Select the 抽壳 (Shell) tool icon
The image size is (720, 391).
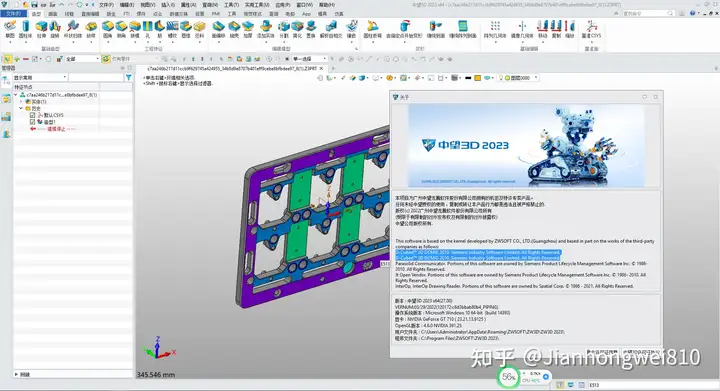tap(234, 29)
